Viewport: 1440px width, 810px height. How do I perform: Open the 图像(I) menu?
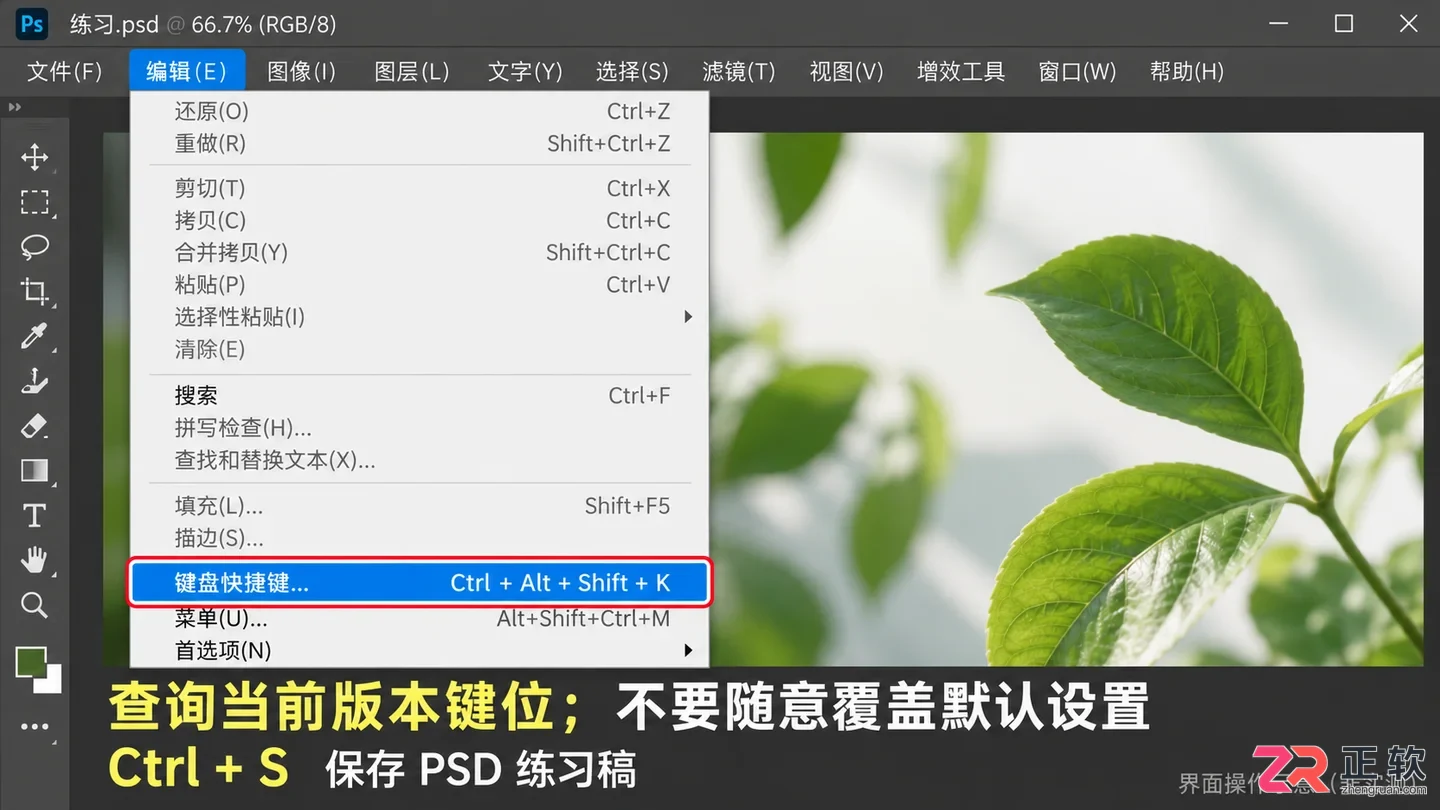(x=302, y=72)
